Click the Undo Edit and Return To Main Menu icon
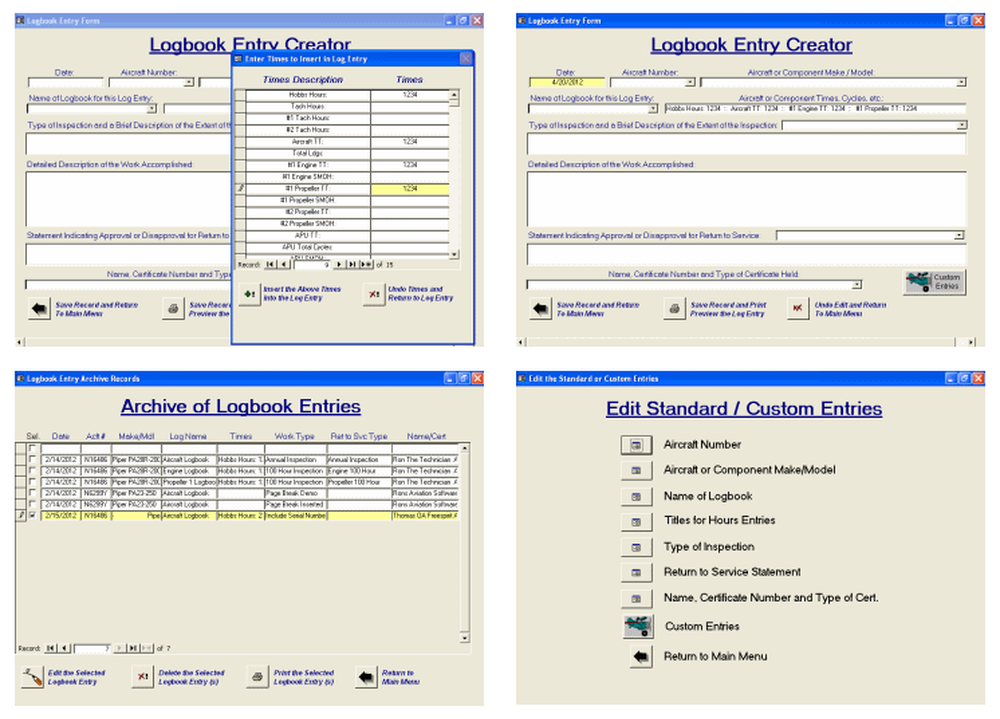This screenshot has width=1000, height=719. 797,309
